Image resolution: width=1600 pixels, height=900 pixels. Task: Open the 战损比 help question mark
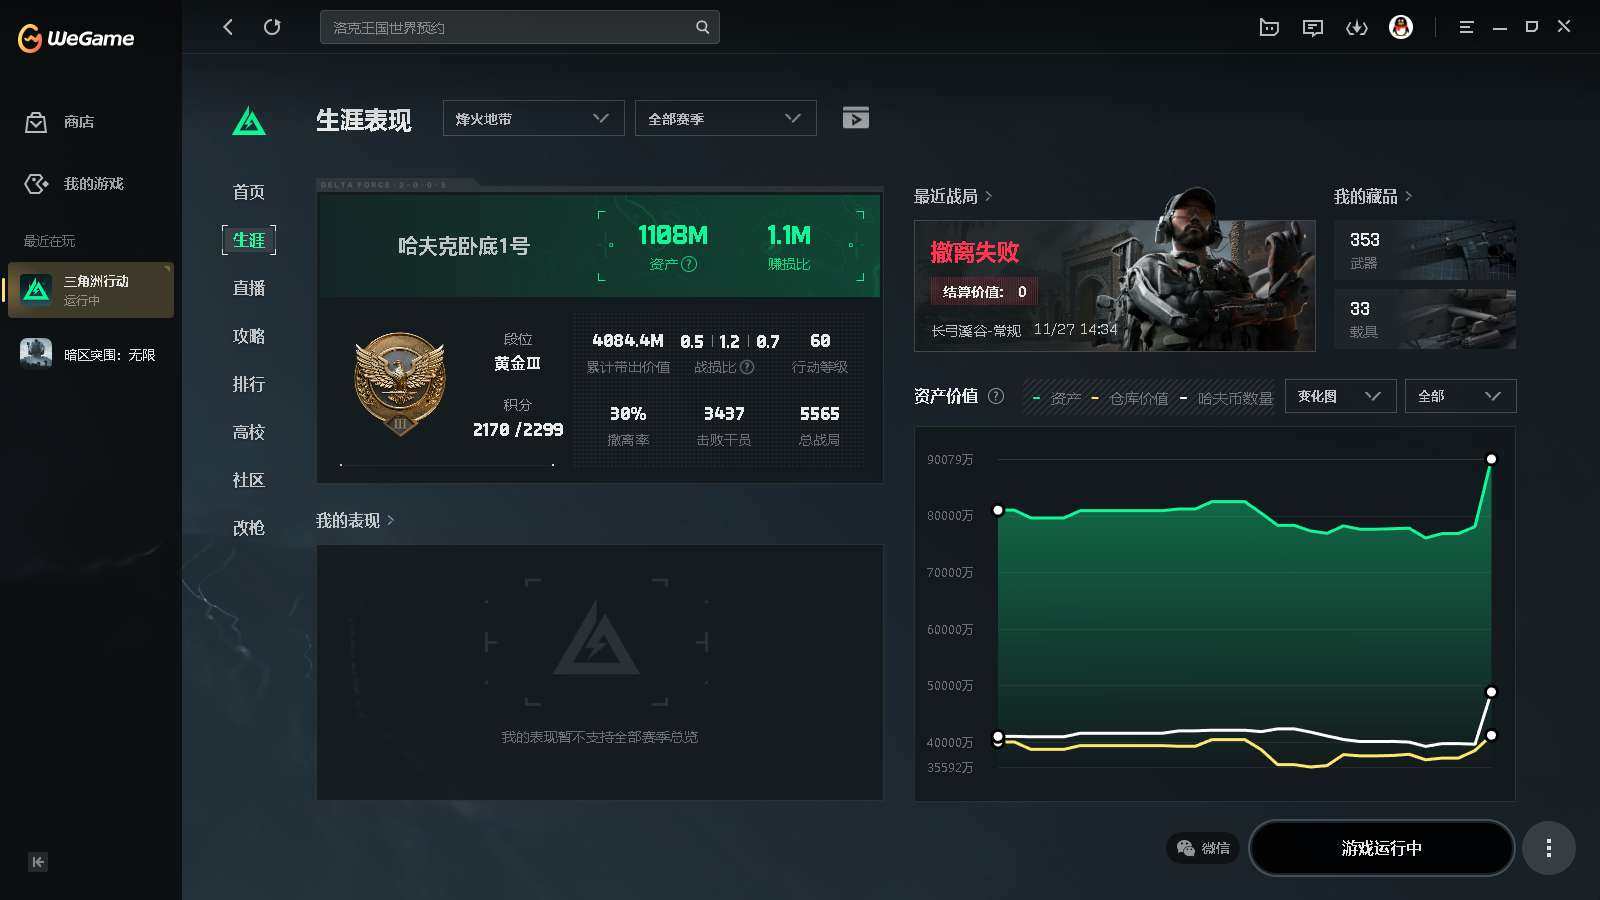point(747,367)
